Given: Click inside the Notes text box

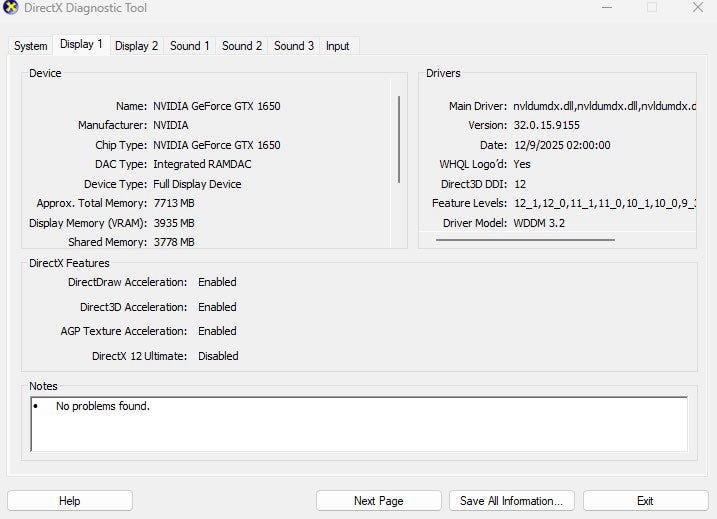Looking at the screenshot, I should tap(359, 424).
